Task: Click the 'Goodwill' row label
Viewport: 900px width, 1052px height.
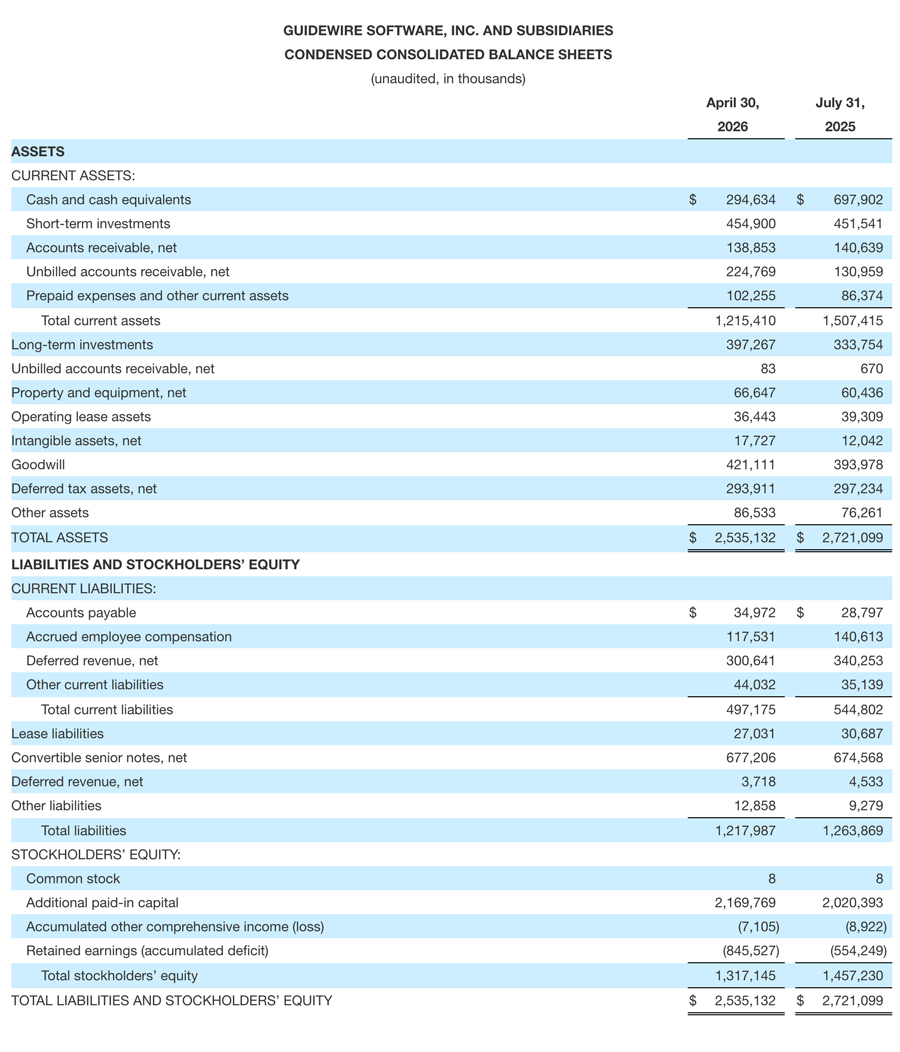Action: 38,465
